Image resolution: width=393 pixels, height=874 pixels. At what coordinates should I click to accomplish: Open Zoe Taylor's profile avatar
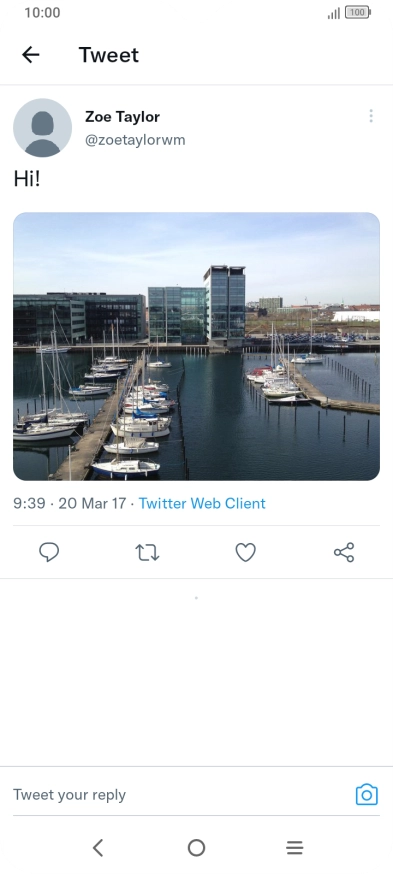coord(42,128)
